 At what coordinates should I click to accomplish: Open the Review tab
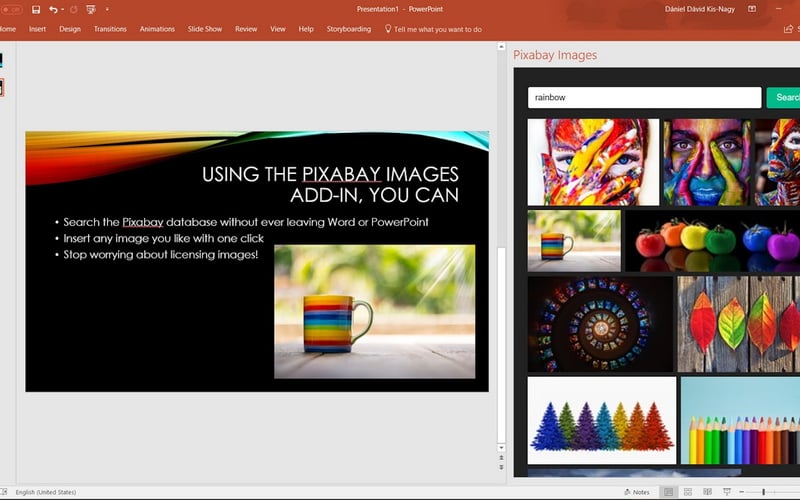(246, 29)
